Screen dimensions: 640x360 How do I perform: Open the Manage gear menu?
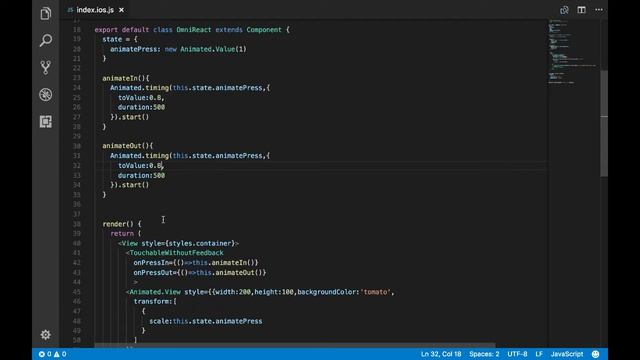pyautogui.click(x=46, y=335)
